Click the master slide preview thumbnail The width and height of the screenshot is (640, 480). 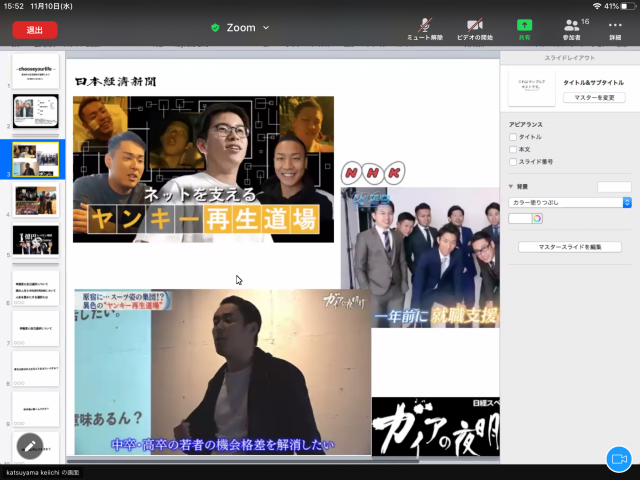tap(531, 88)
